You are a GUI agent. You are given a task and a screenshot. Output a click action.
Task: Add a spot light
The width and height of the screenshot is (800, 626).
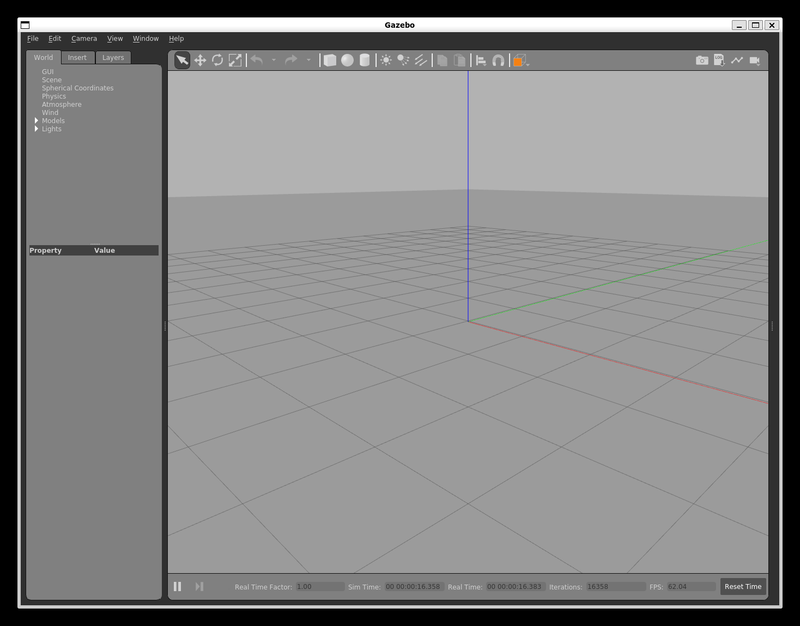403,60
